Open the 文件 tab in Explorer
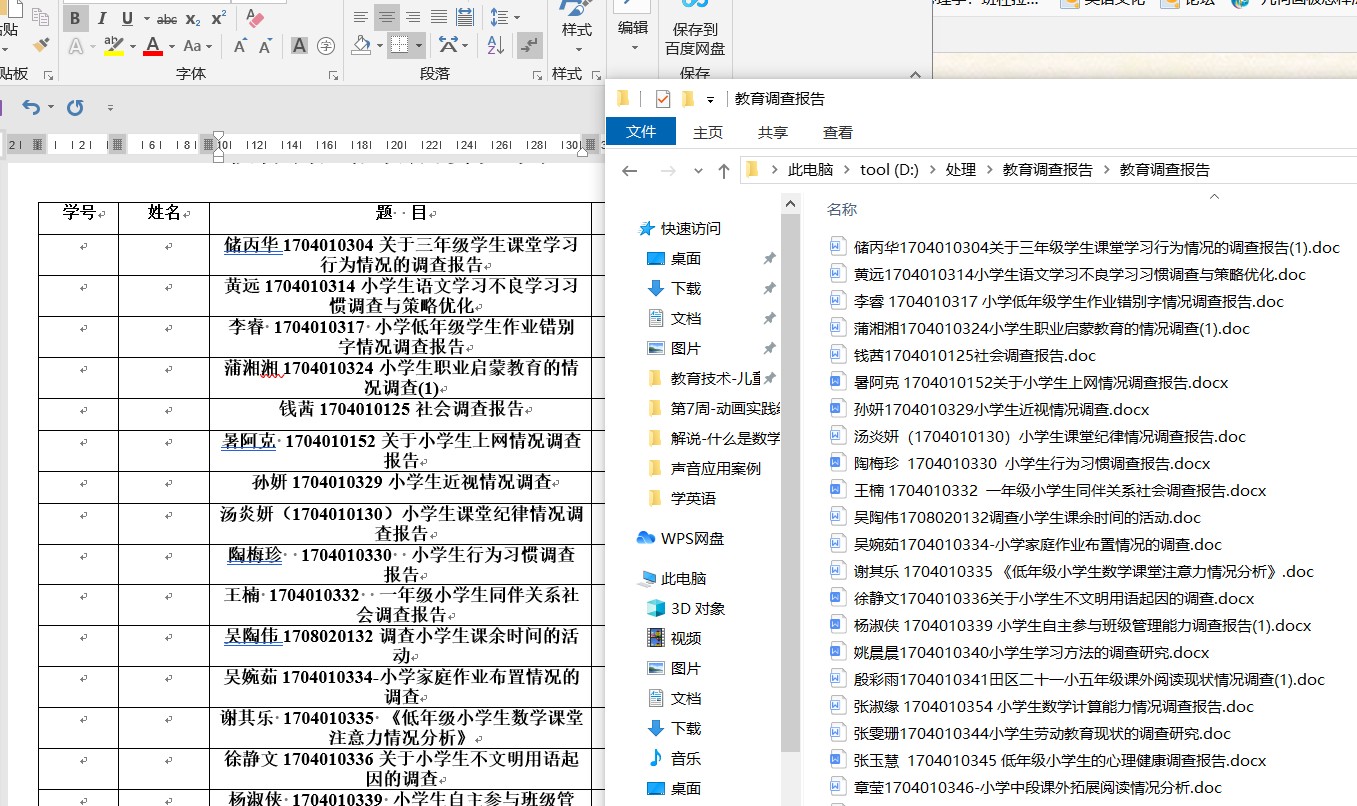This screenshot has width=1357, height=806. (x=641, y=132)
